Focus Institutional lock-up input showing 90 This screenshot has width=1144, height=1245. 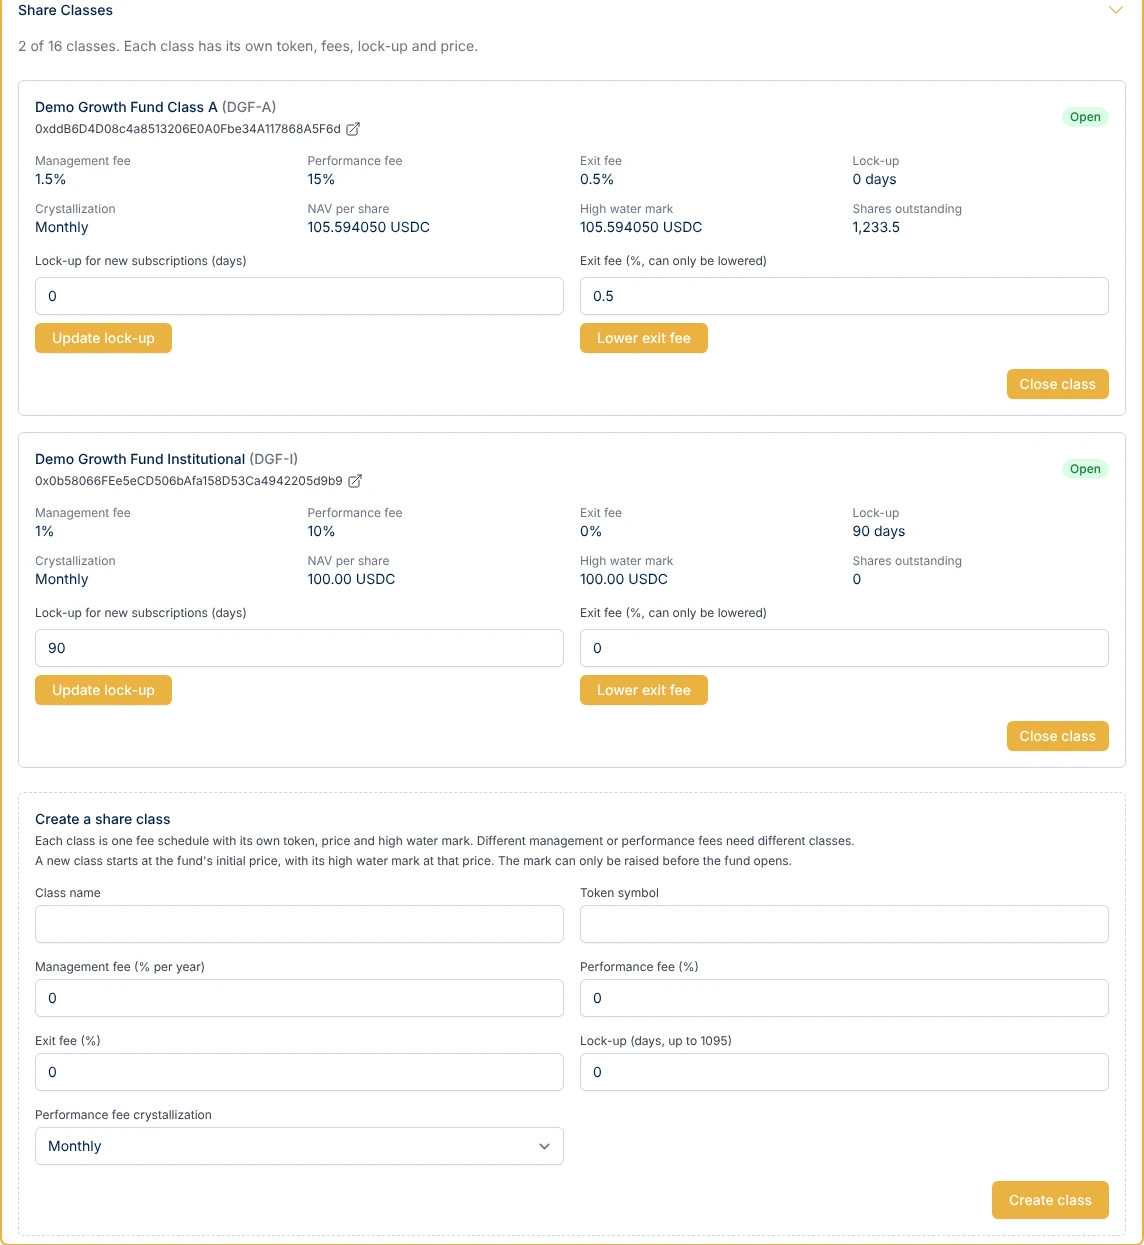299,648
